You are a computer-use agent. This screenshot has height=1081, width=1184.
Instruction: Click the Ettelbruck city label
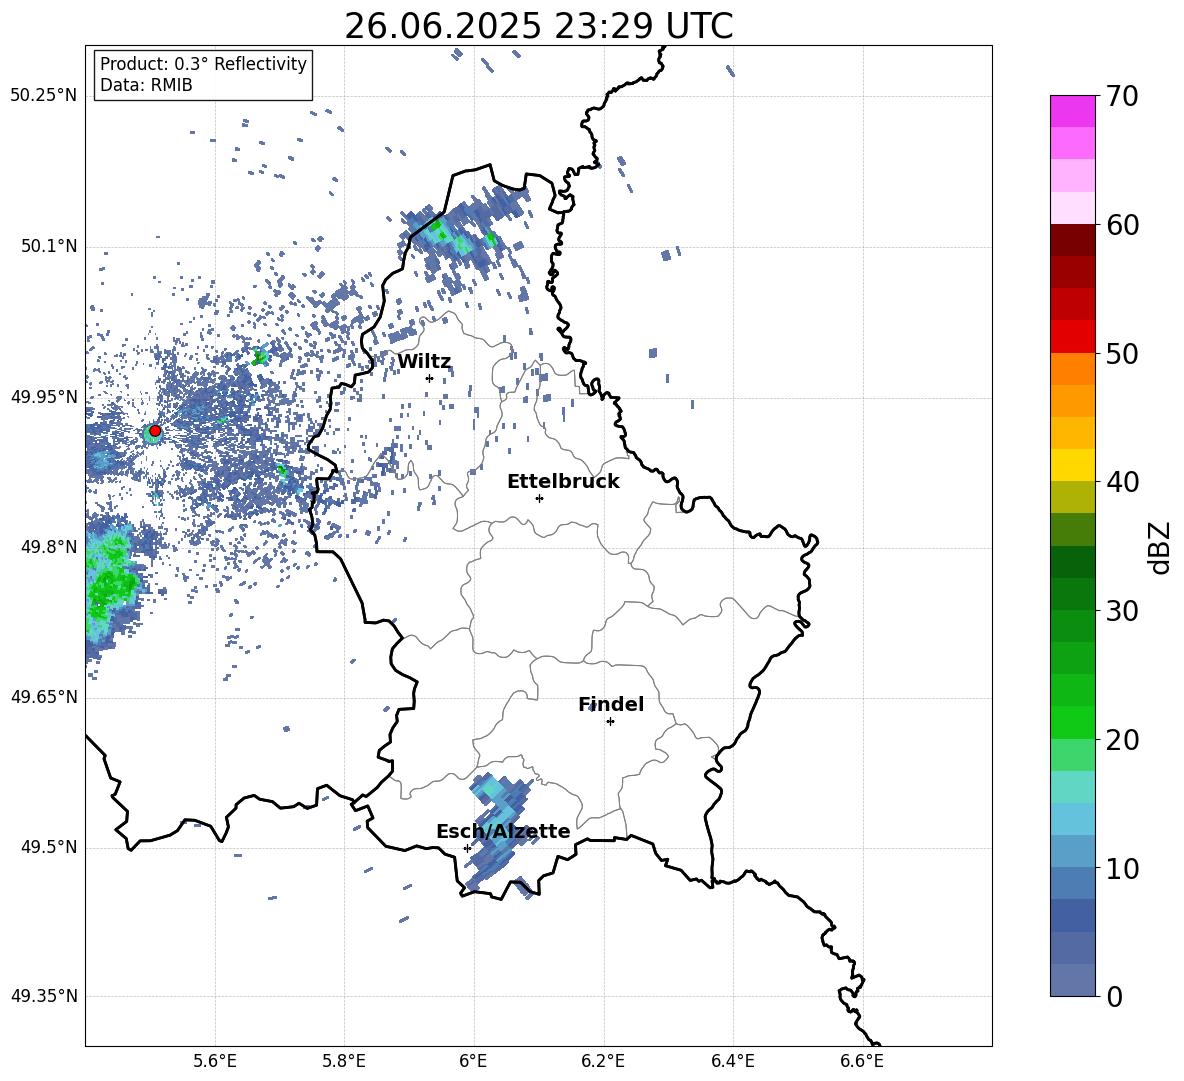click(563, 482)
